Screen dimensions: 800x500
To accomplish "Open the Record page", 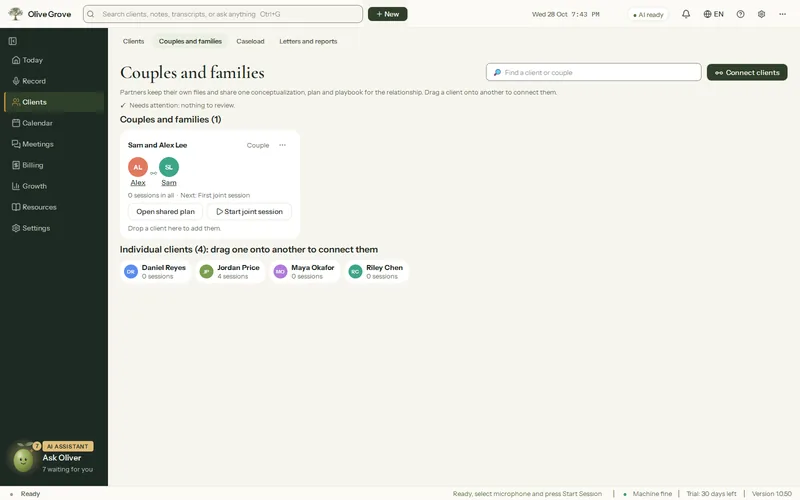I will (54, 81).
